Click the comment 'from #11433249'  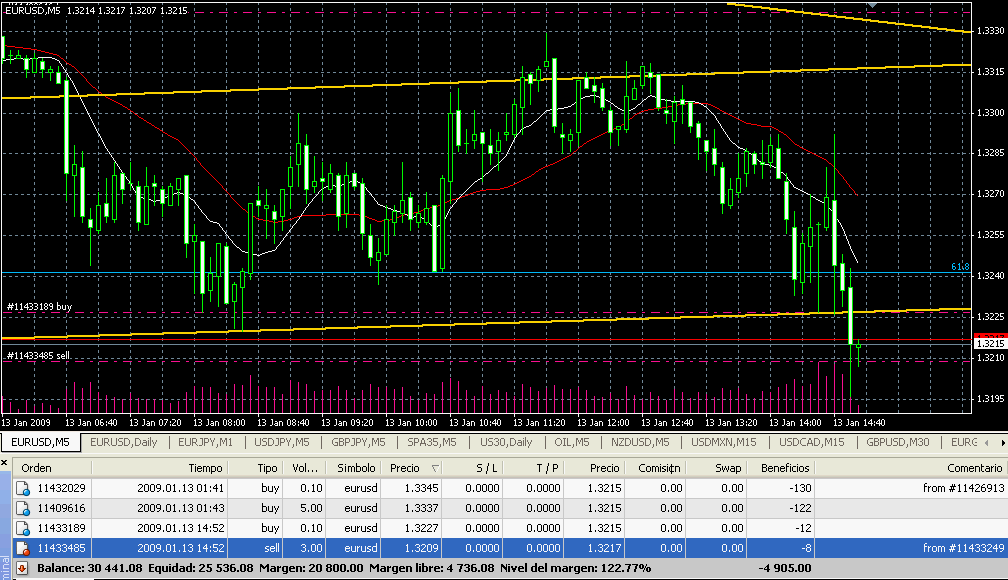pyautogui.click(x=963, y=548)
